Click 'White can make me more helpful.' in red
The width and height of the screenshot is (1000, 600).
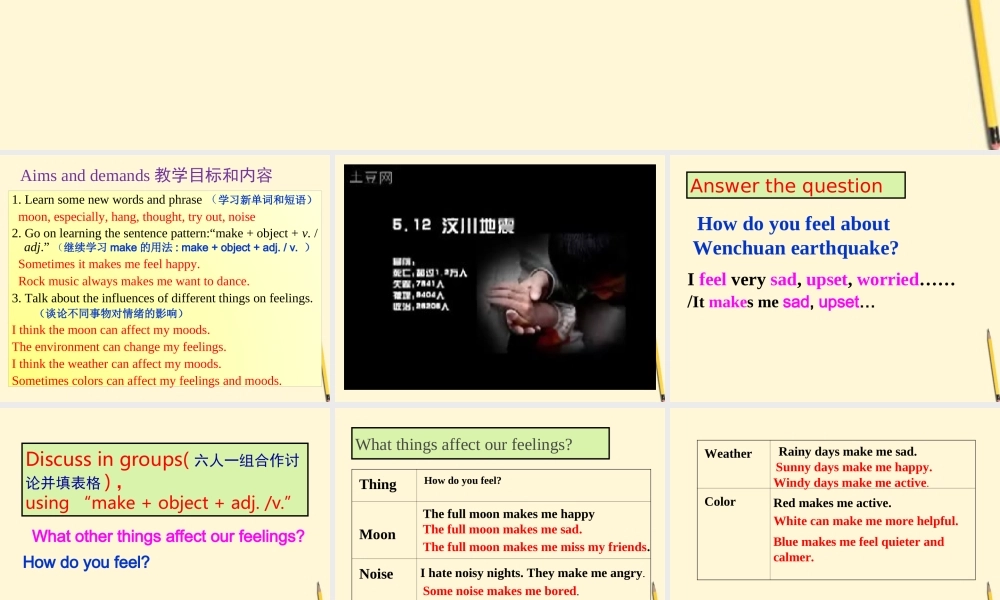(865, 521)
